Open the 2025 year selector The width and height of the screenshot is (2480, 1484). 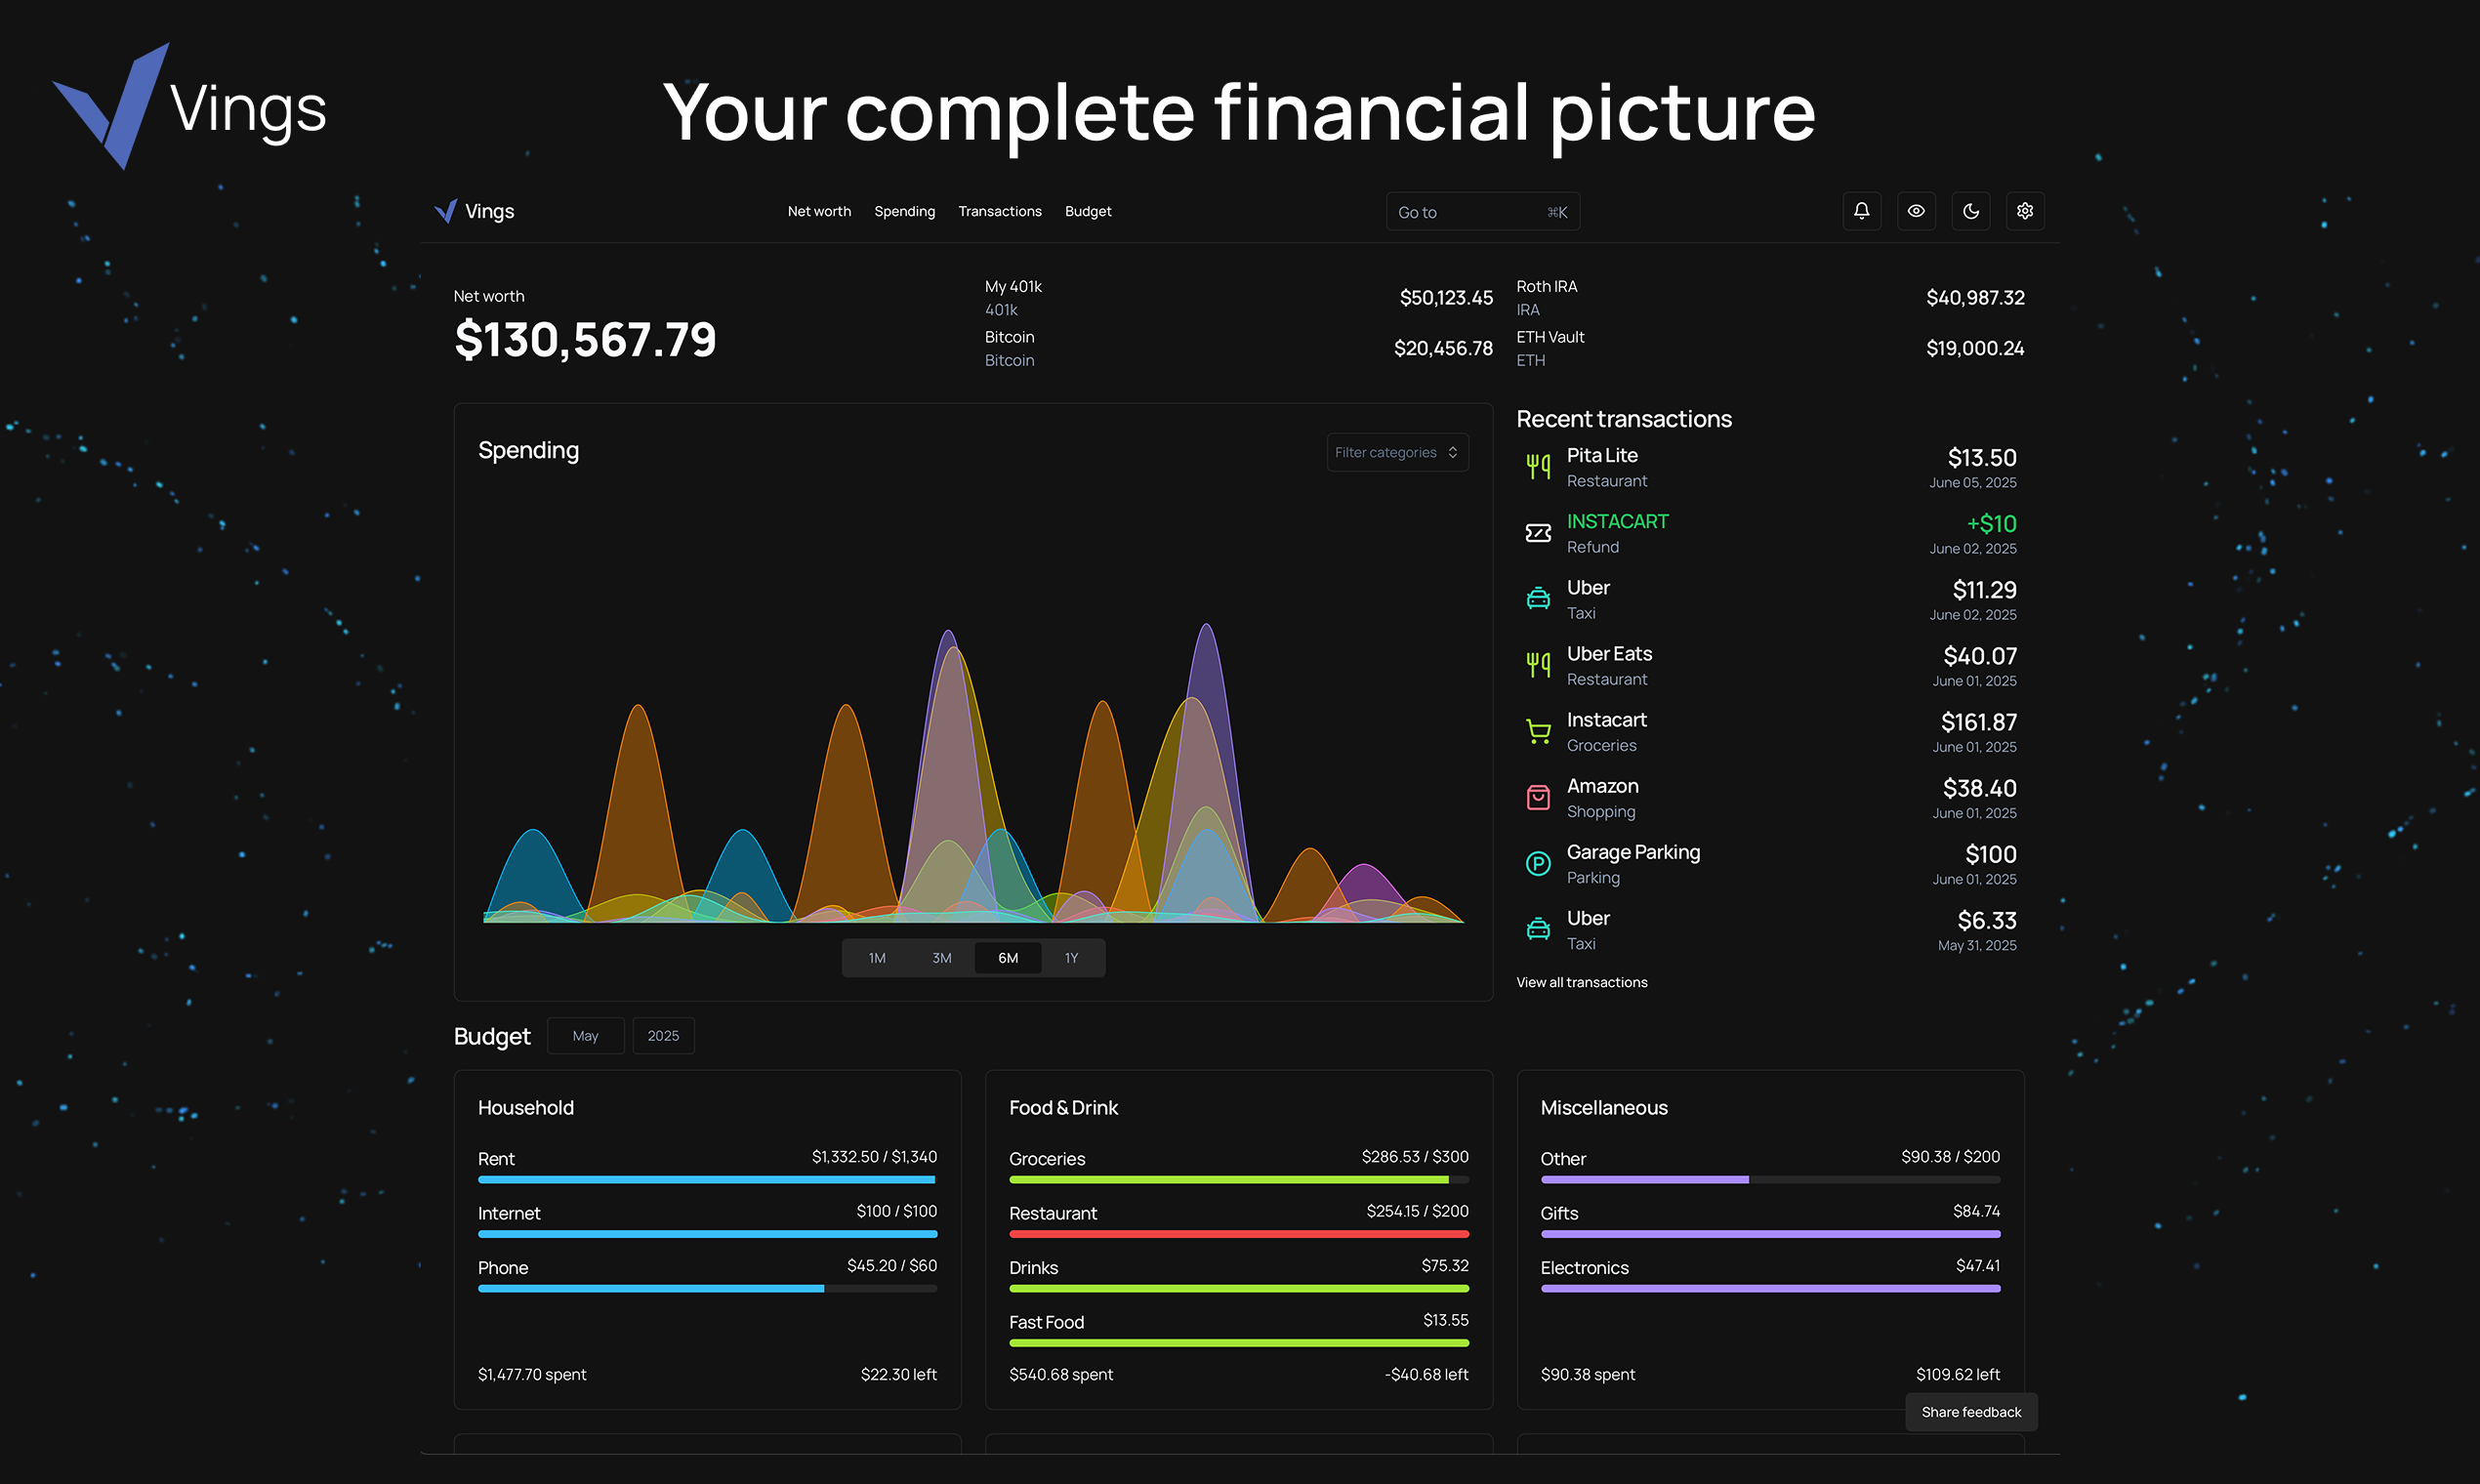(663, 1036)
